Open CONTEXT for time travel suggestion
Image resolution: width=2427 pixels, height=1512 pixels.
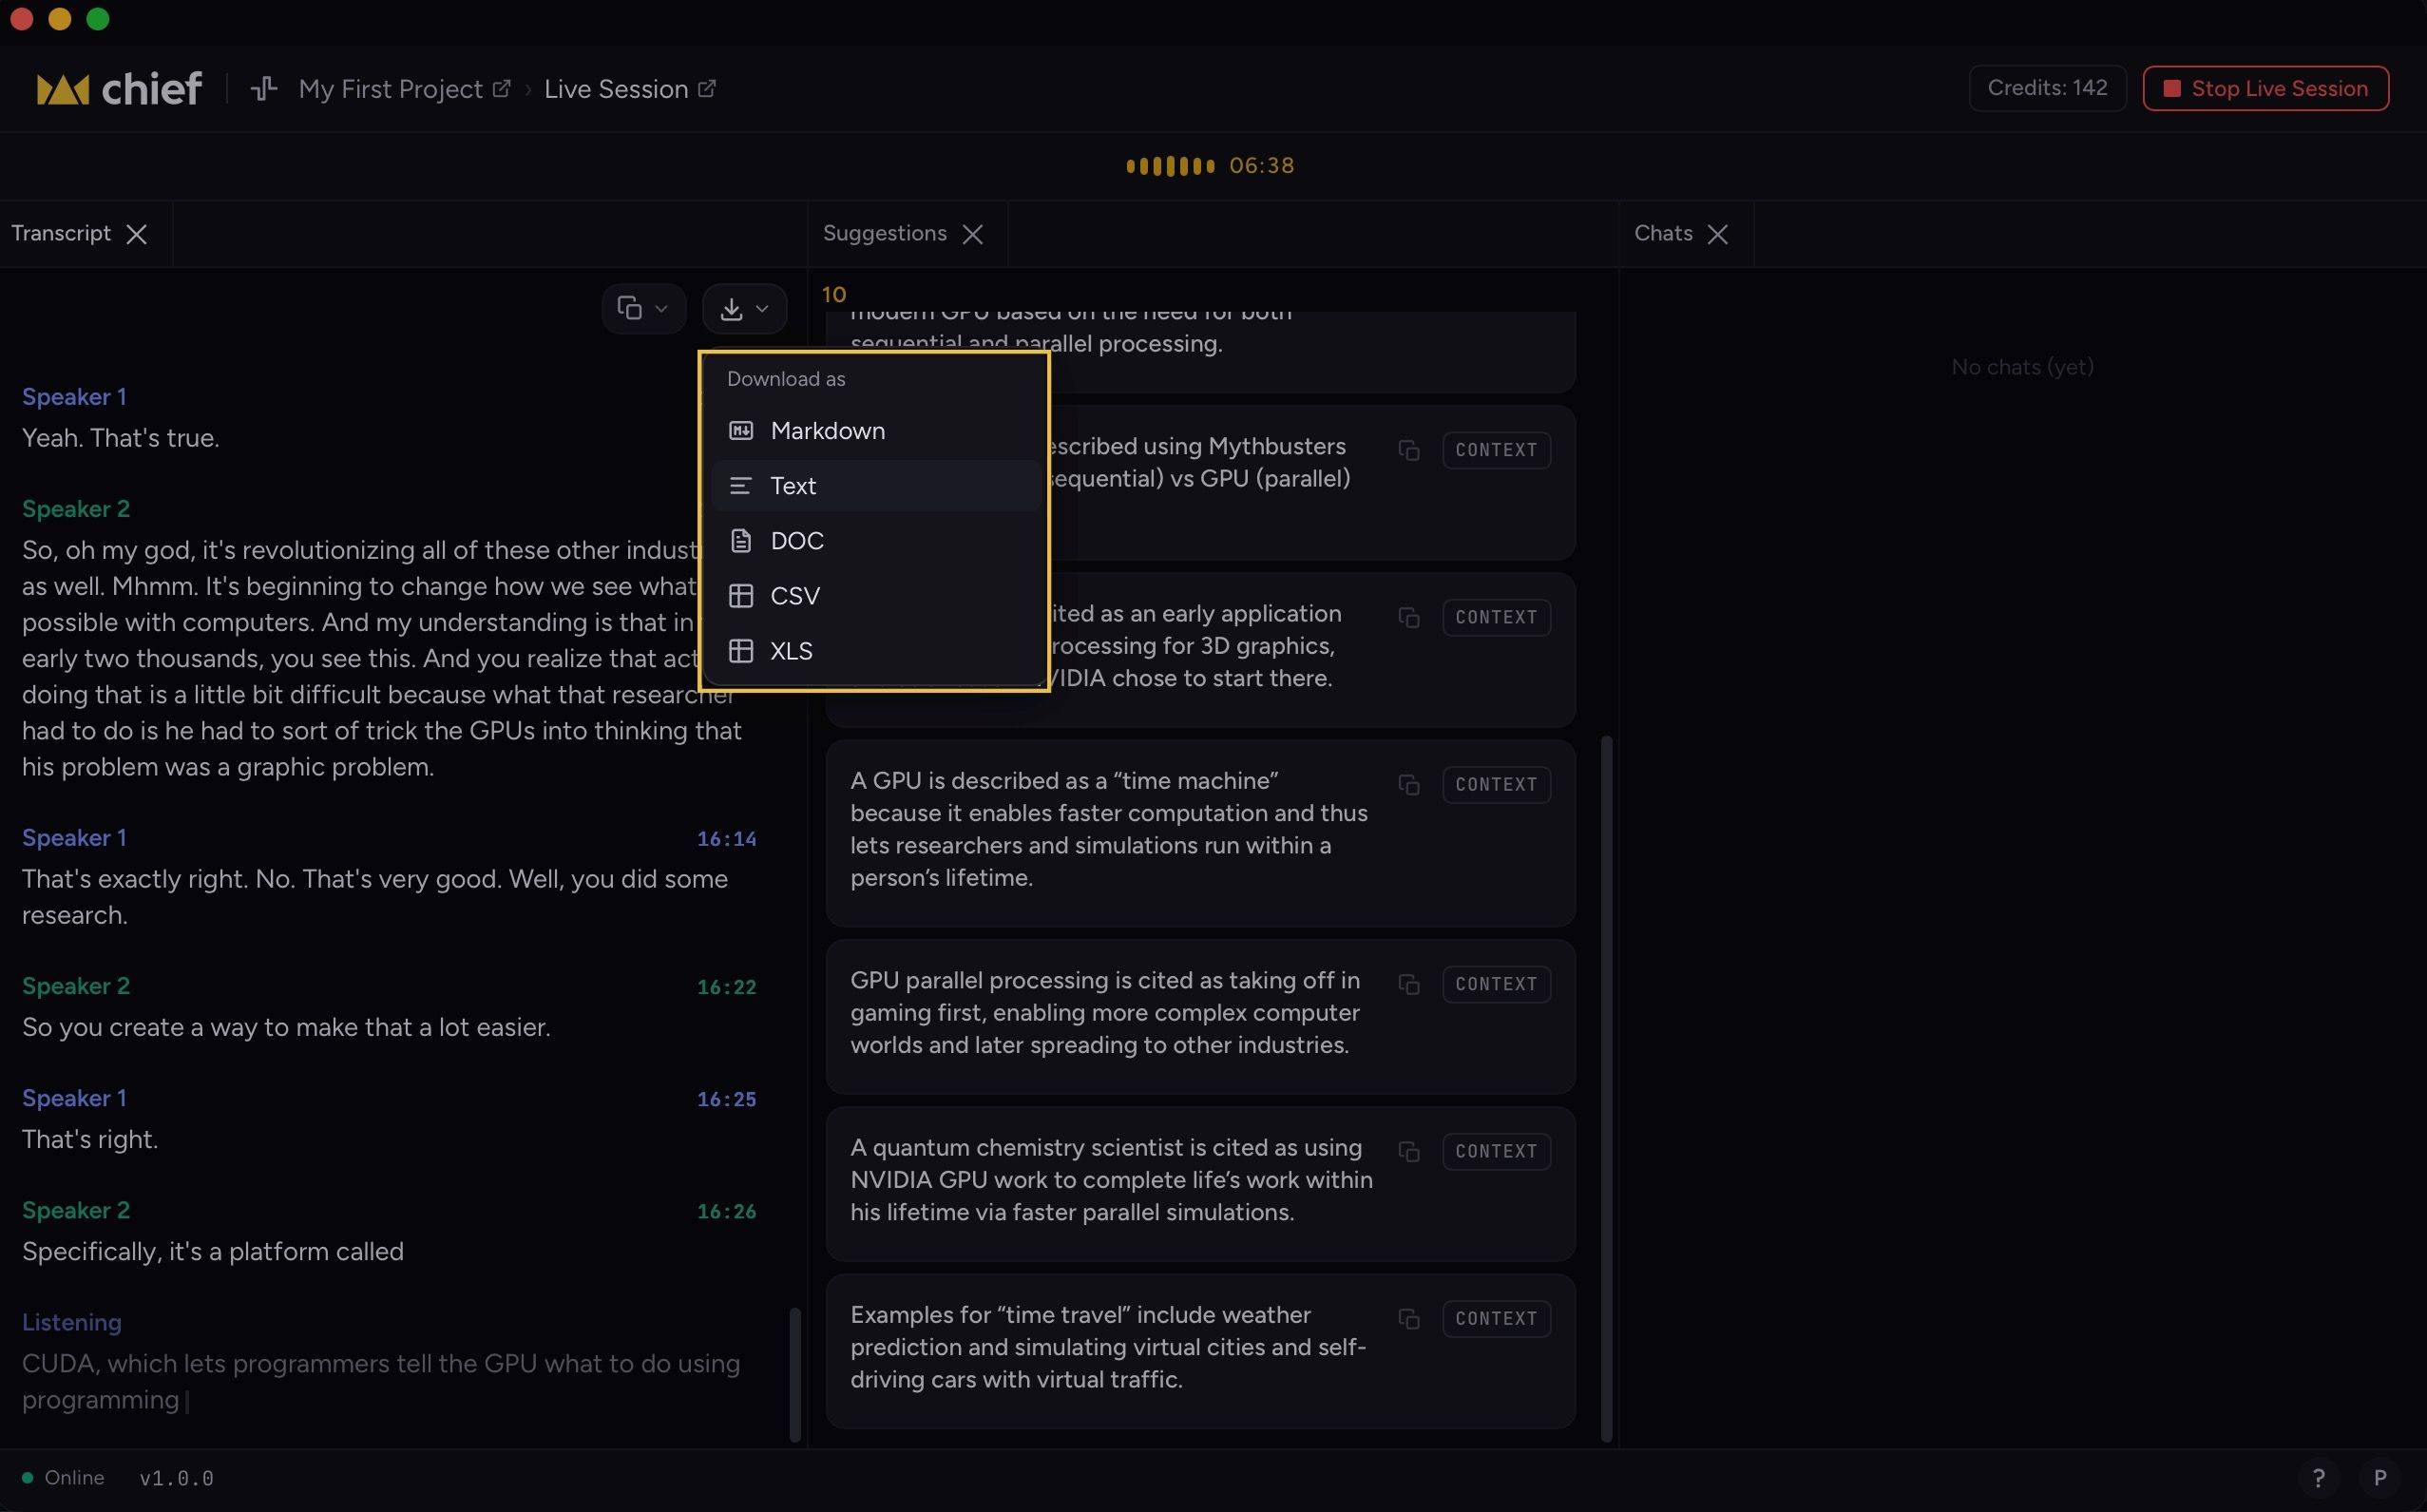(1496, 1318)
